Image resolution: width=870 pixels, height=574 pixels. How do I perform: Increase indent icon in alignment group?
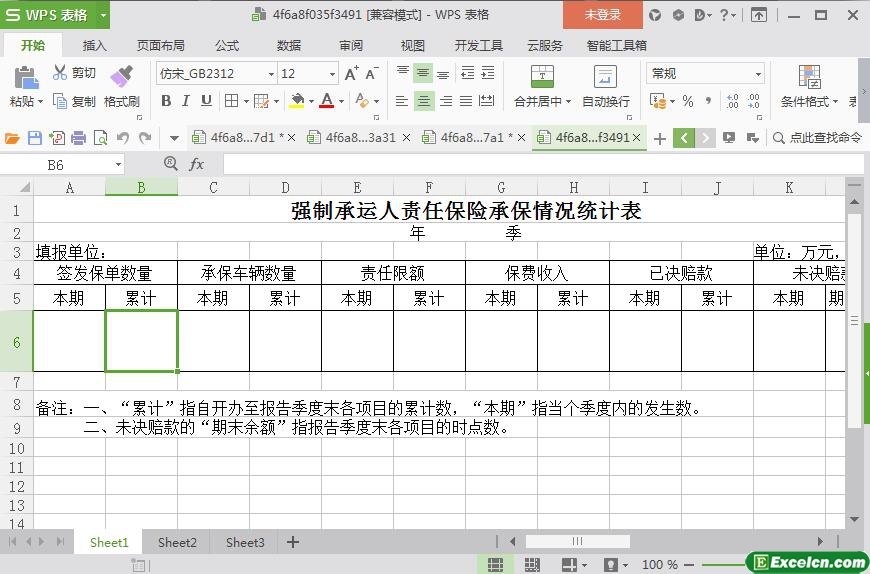click(x=488, y=73)
